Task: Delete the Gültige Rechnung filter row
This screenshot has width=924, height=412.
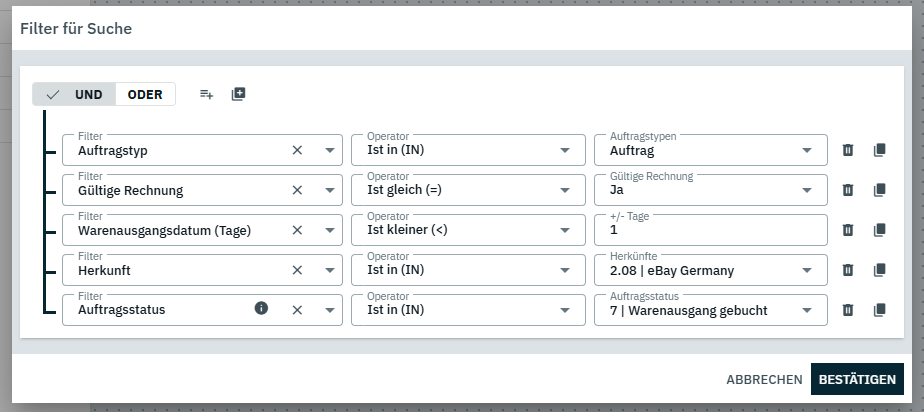Action: [x=848, y=190]
